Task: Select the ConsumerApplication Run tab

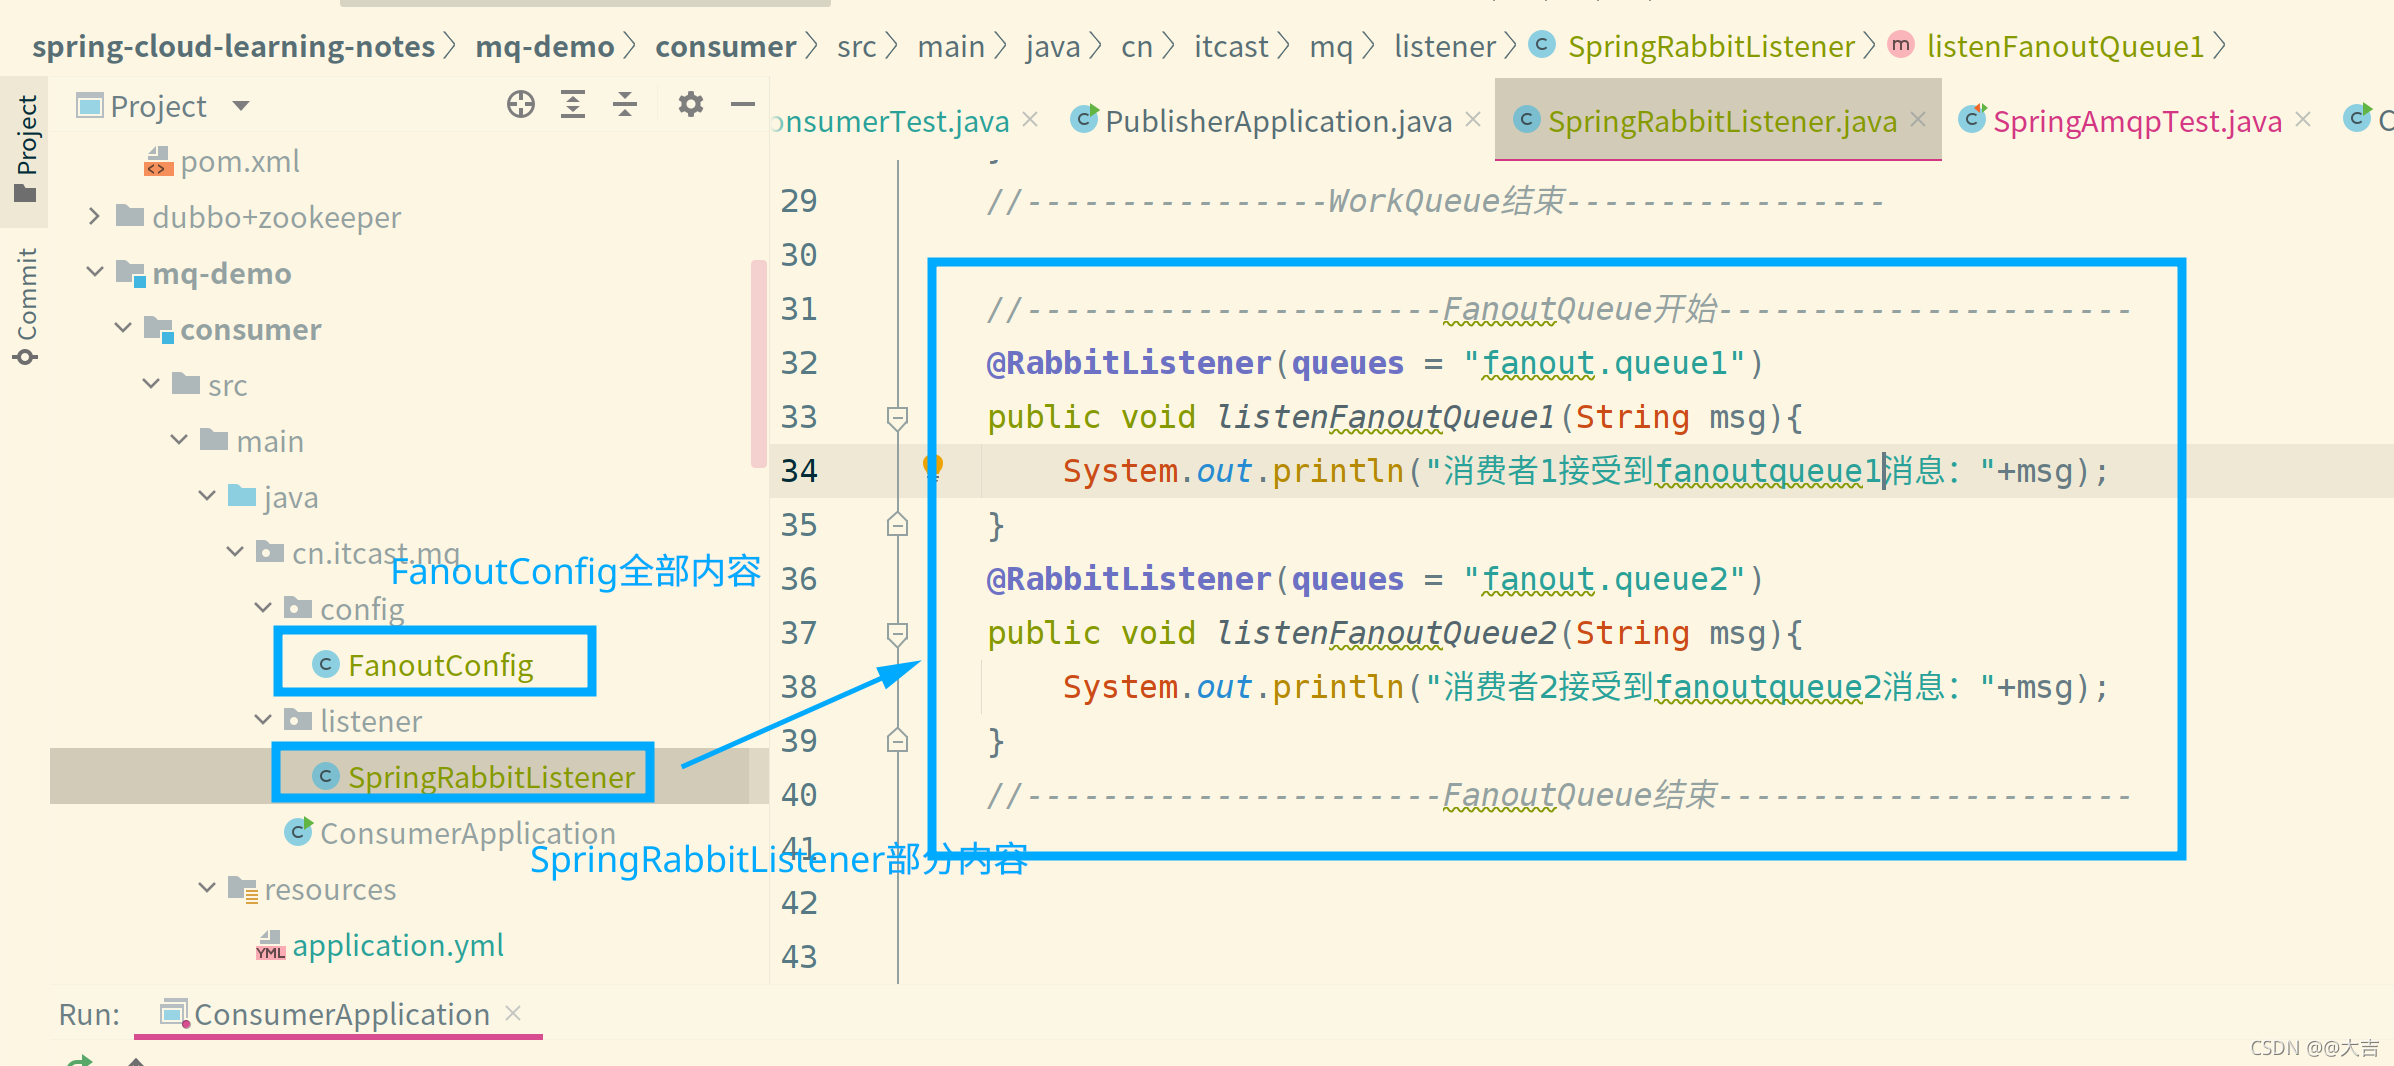Action: [x=341, y=1014]
